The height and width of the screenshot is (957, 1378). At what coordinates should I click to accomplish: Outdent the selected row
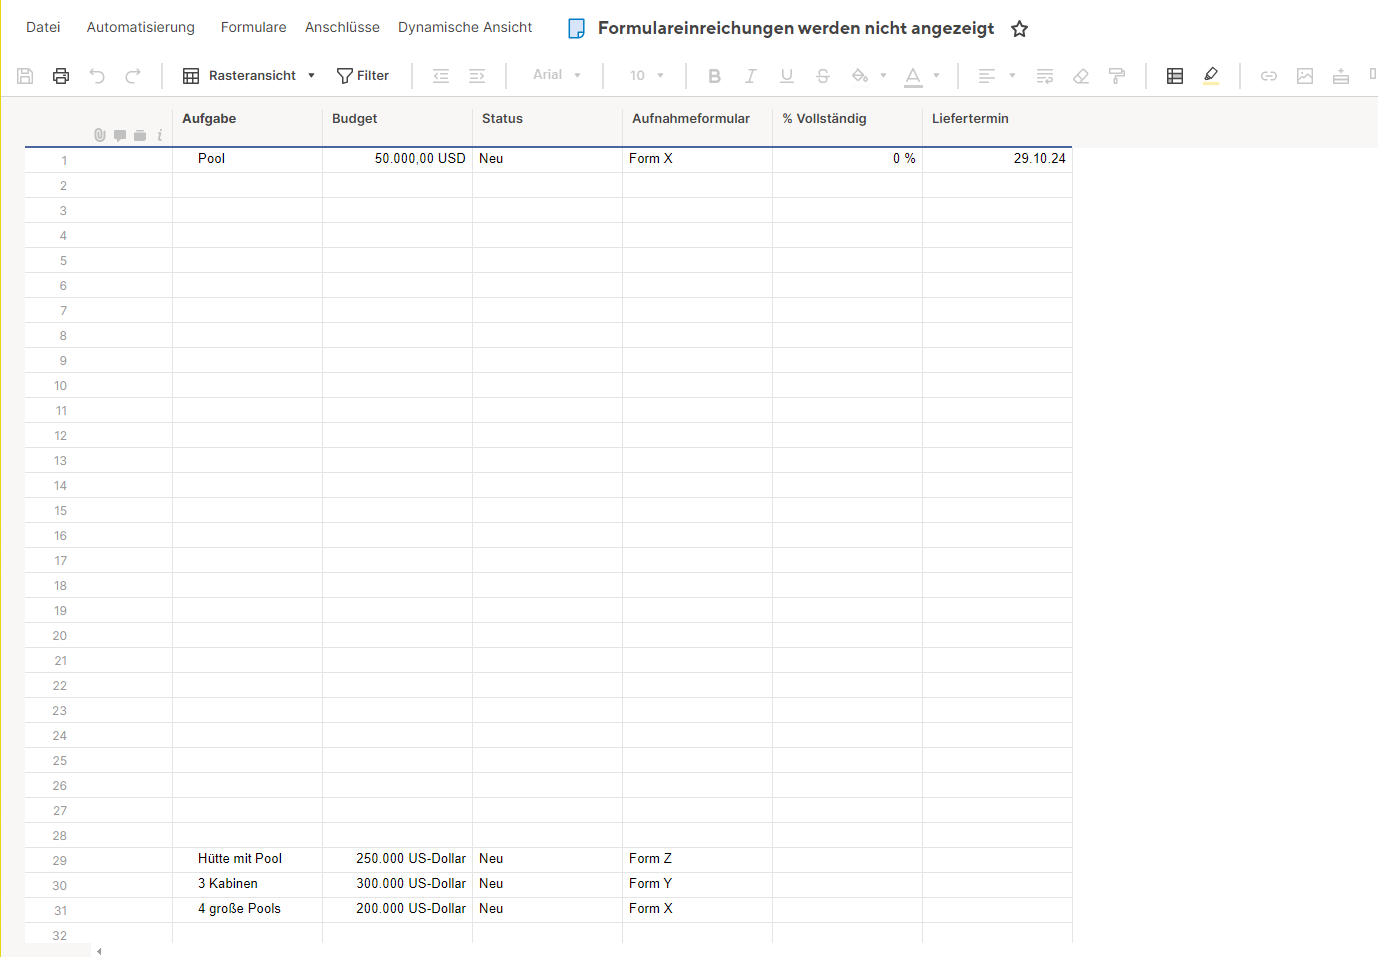coord(441,76)
